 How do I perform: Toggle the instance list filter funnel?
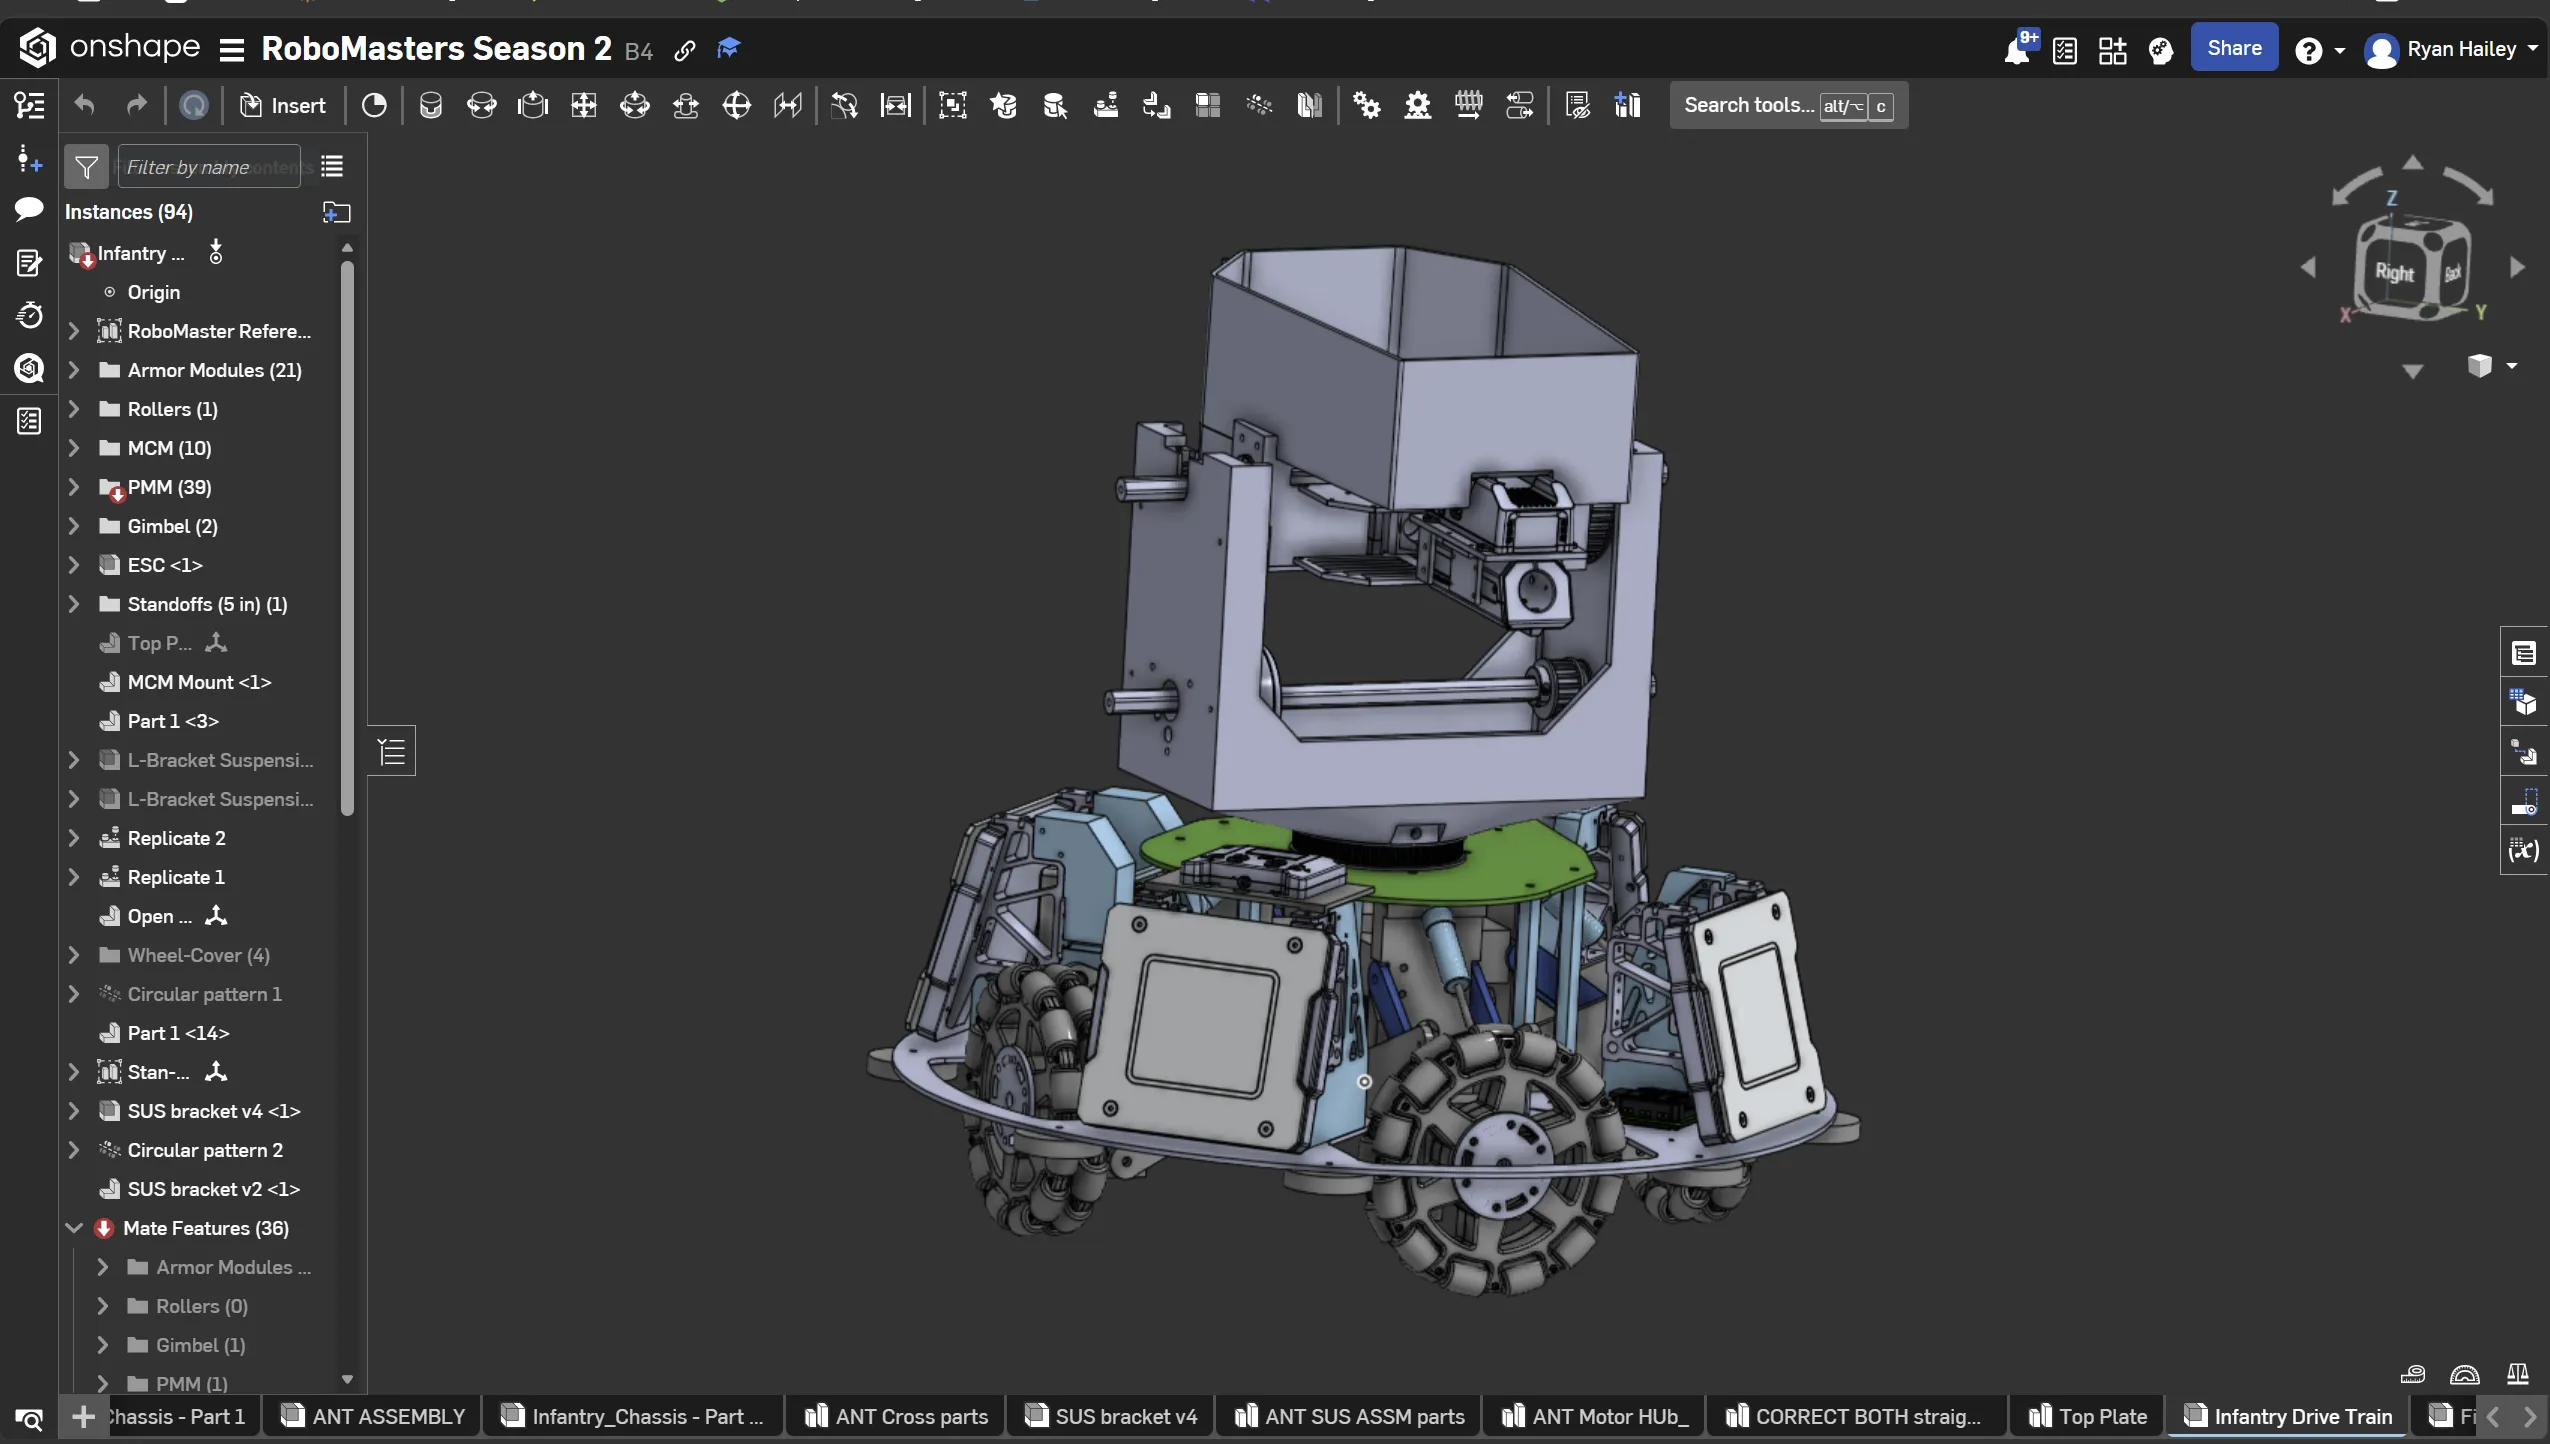87,167
